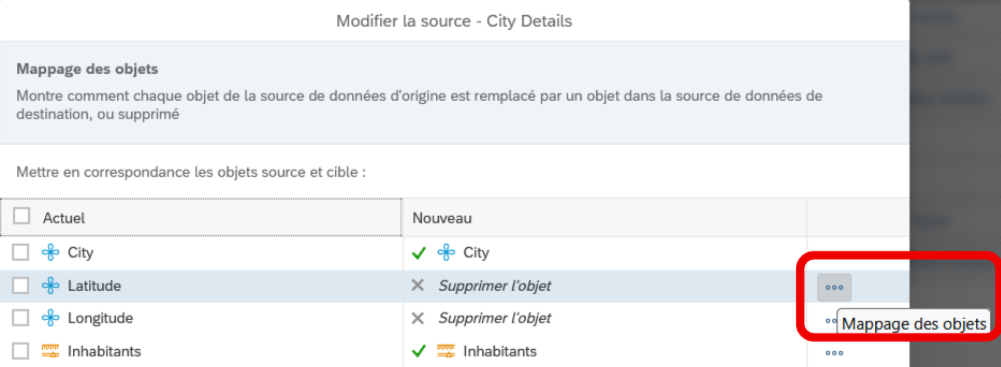Screen dimensions: 1001x367
Task: Click the green checkmark beside new Inhabitants
Action: 419,351
